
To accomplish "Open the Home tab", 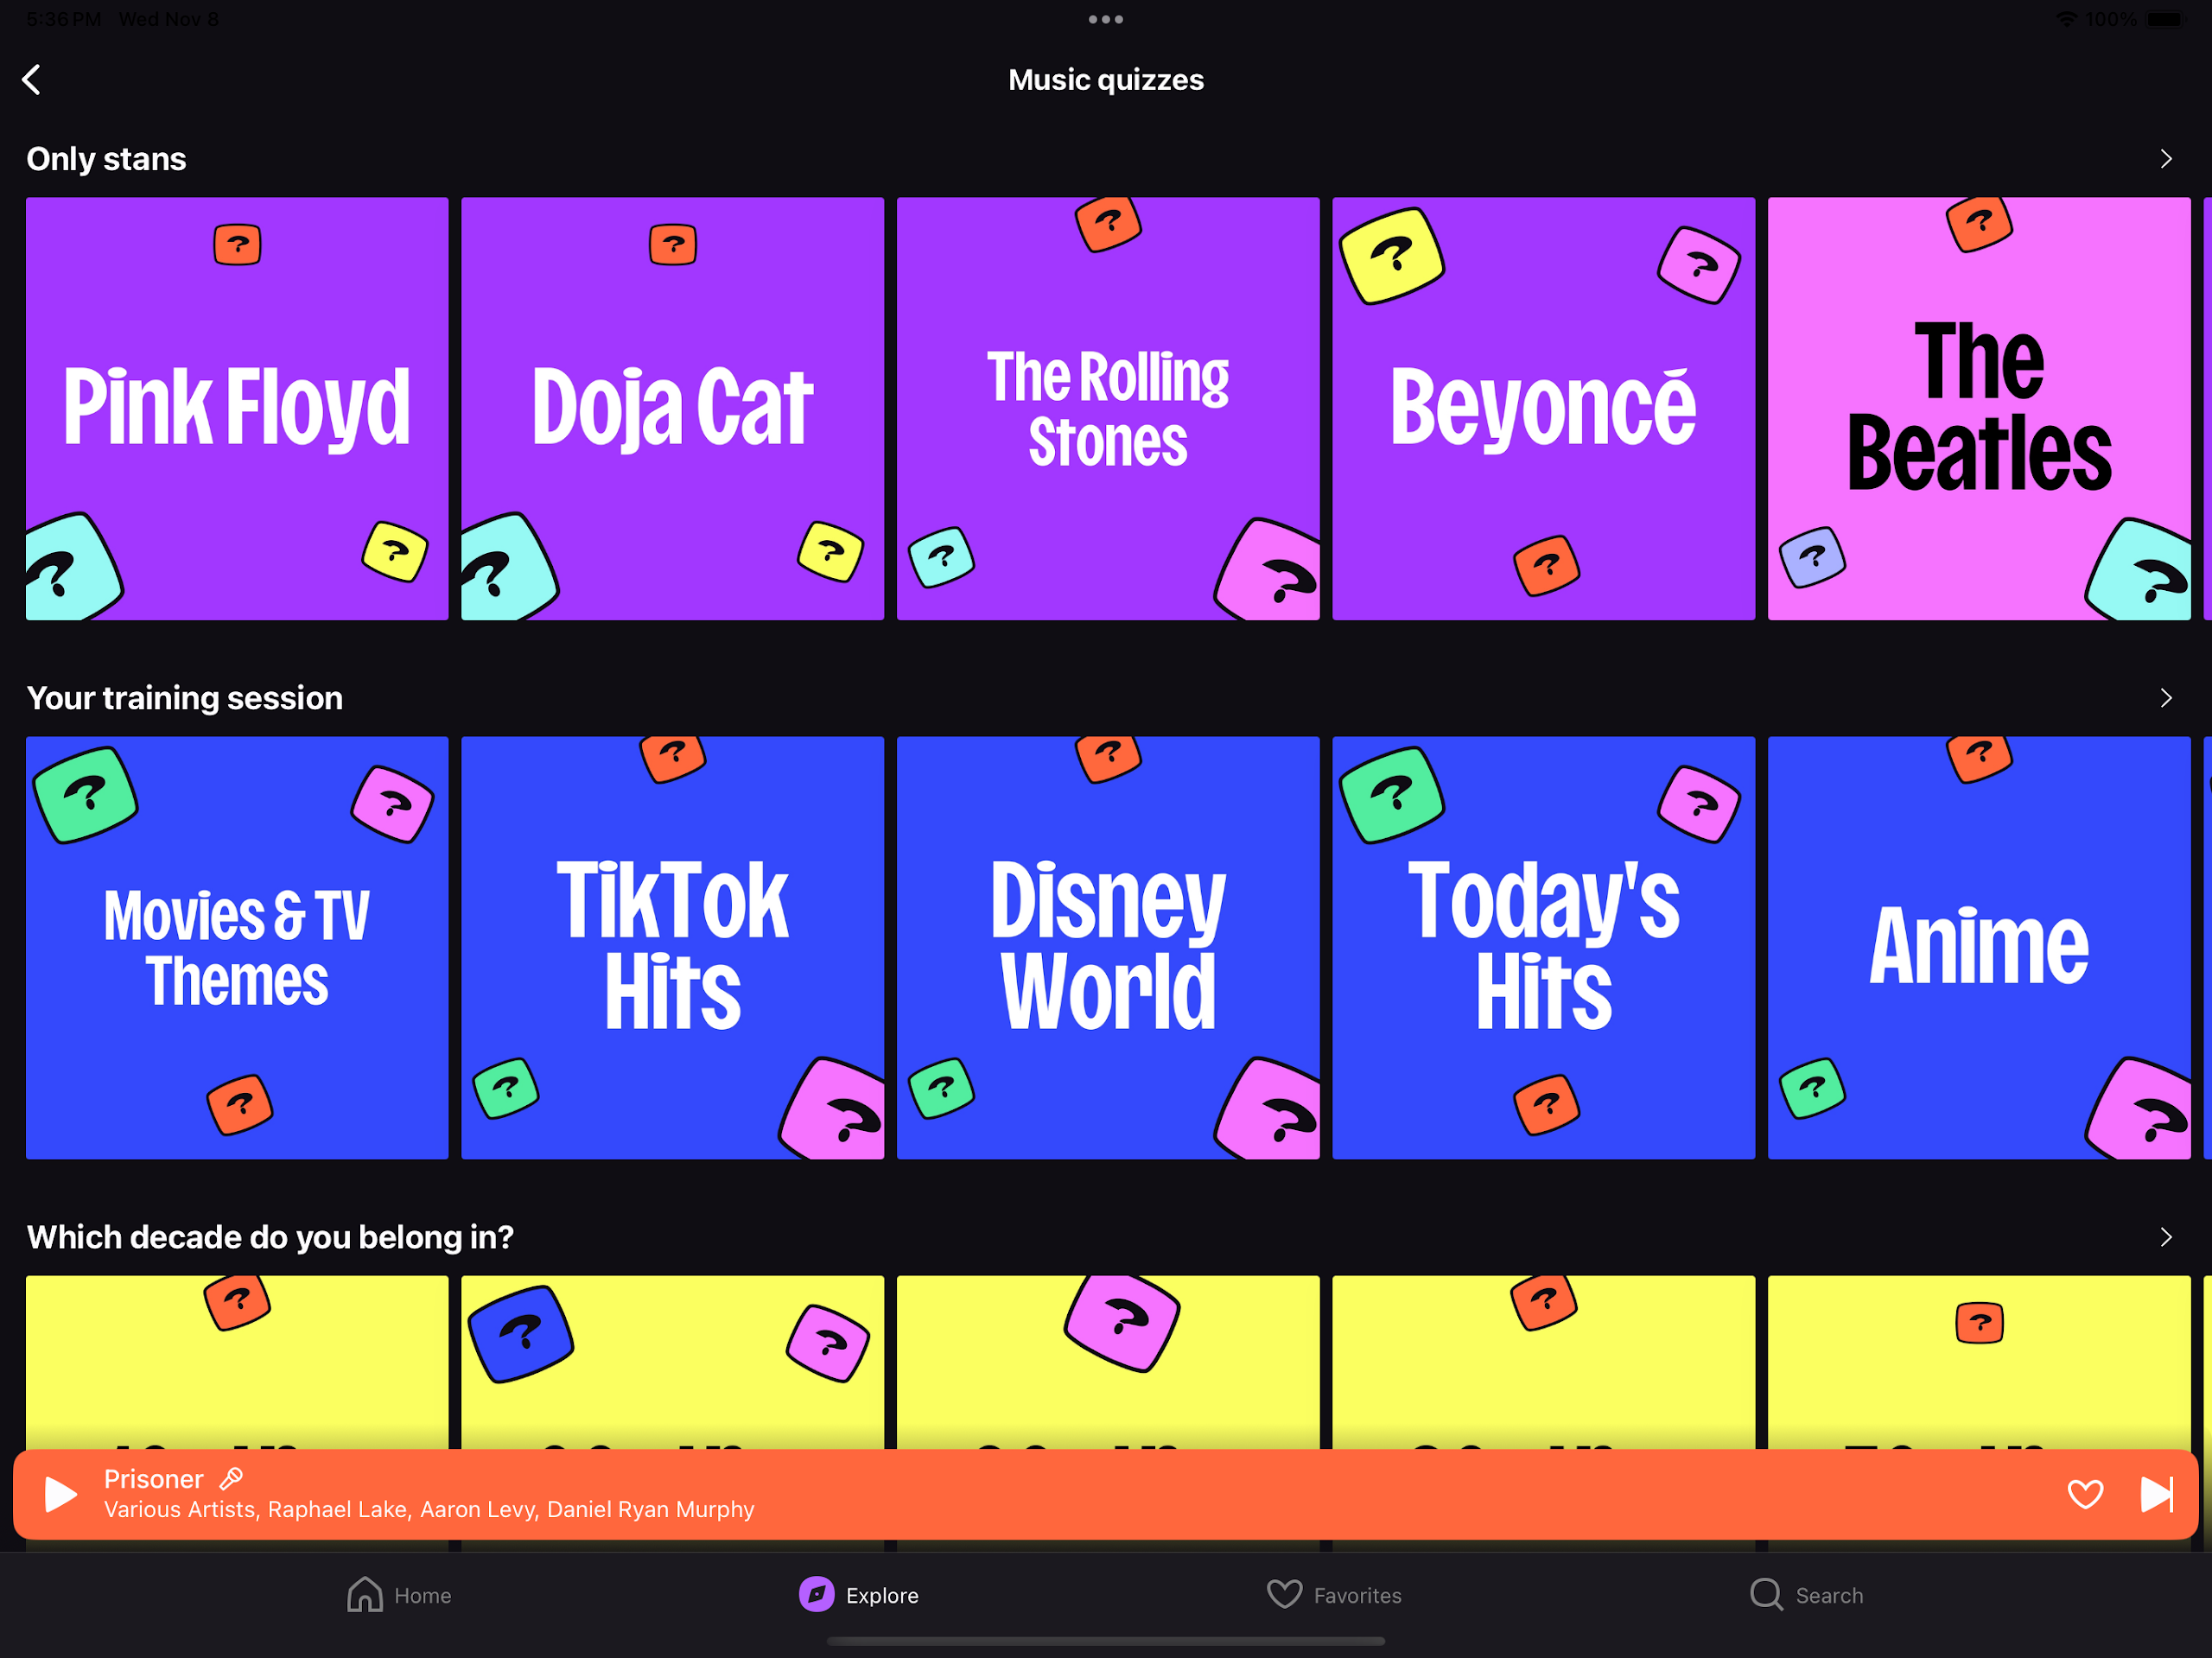I will click(x=399, y=1595).
